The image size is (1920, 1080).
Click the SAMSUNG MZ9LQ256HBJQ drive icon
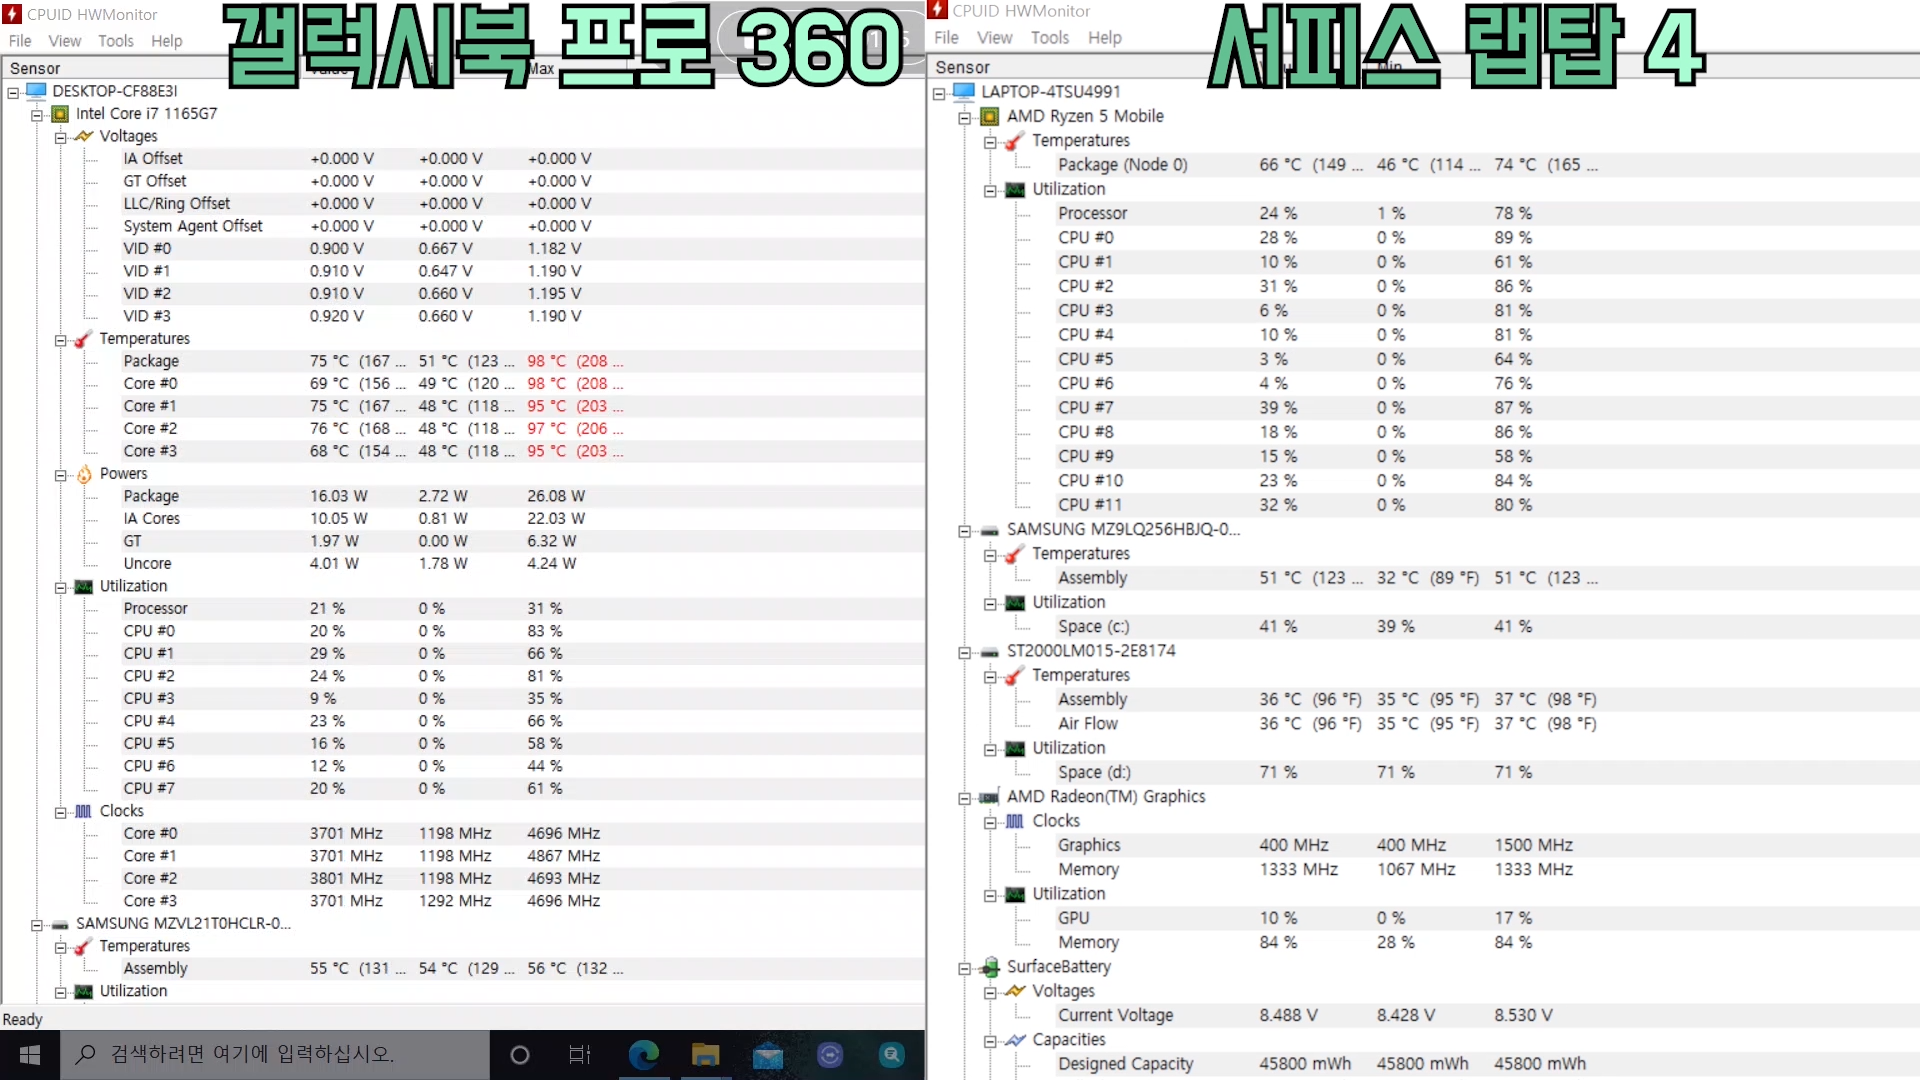click(x=990, y=530)
